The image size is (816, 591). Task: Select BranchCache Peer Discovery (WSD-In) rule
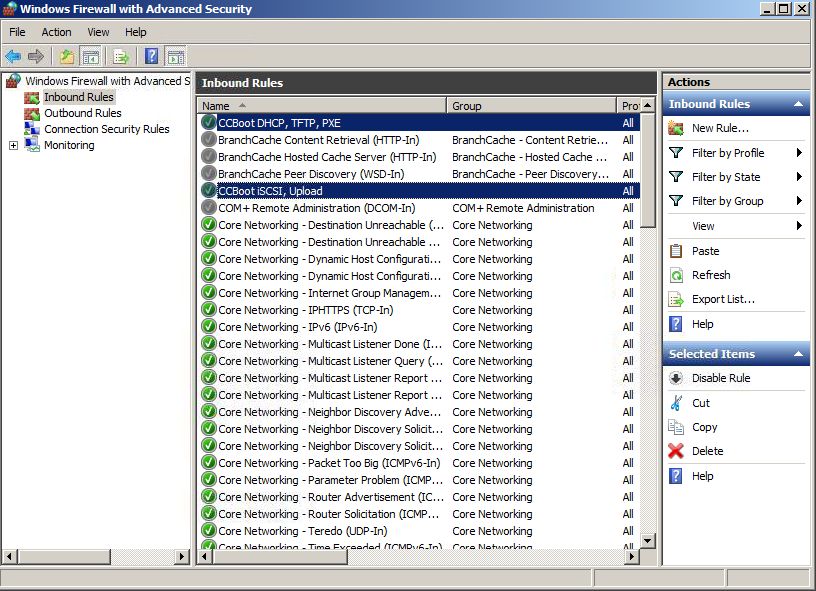point(420,174)
